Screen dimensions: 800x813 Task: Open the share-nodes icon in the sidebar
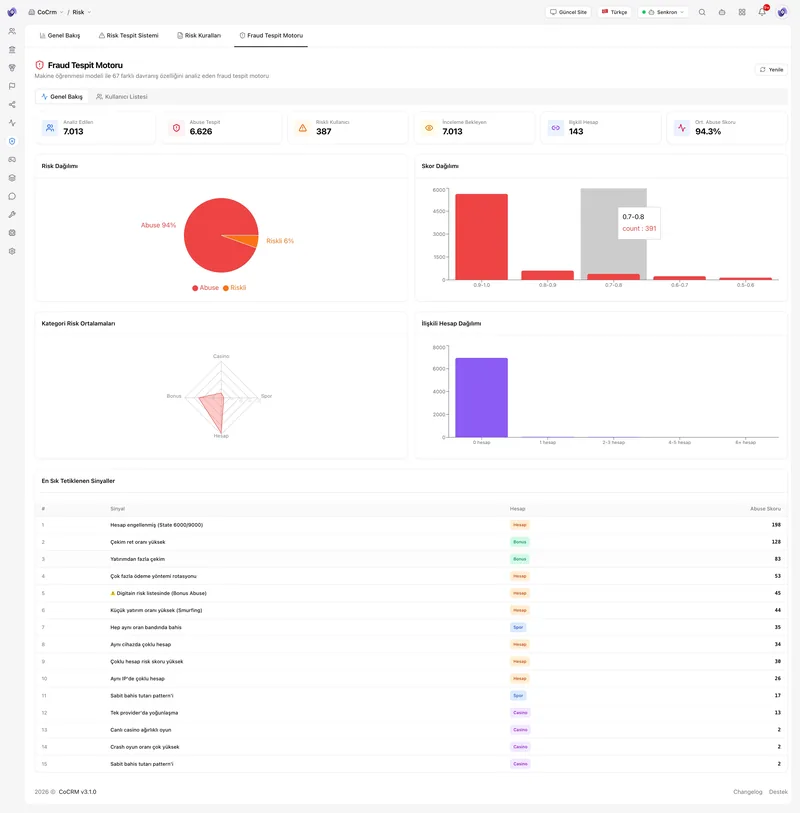coord(12,104)
